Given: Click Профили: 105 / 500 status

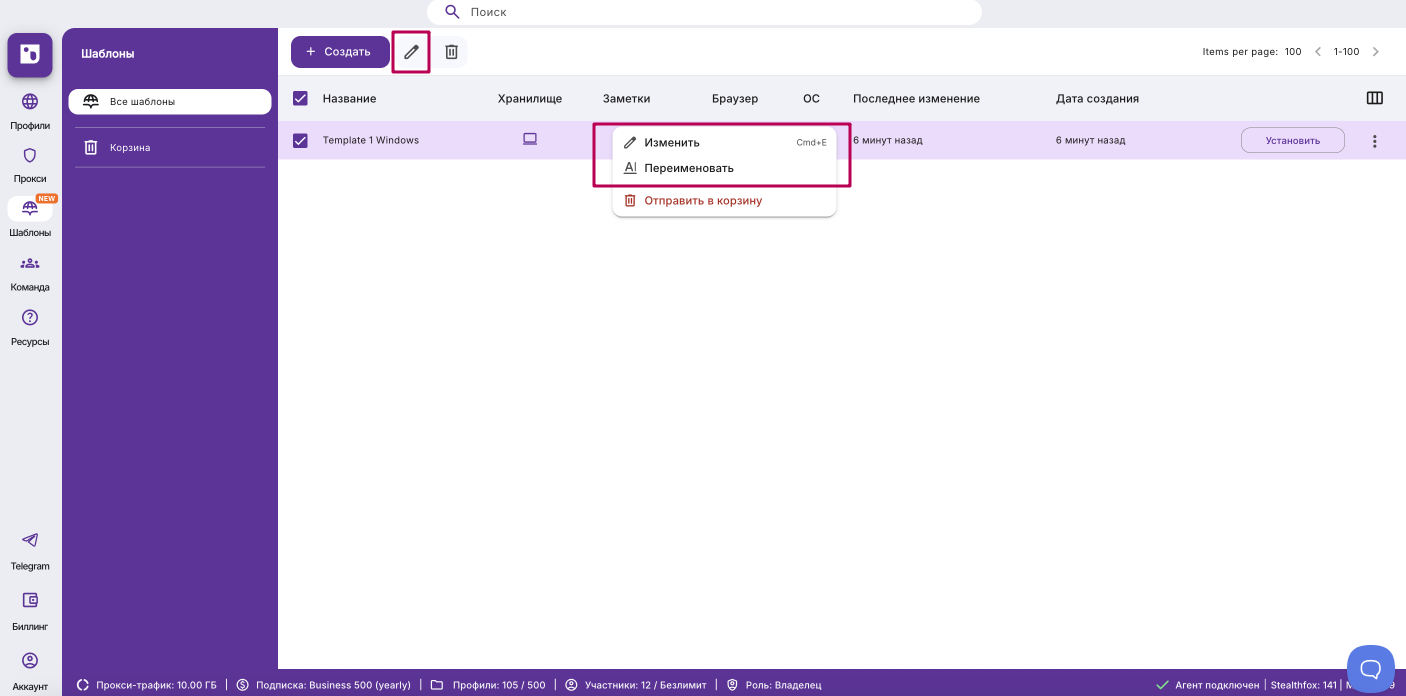Looking at the screenshot, I should click(x=488, y=685).
